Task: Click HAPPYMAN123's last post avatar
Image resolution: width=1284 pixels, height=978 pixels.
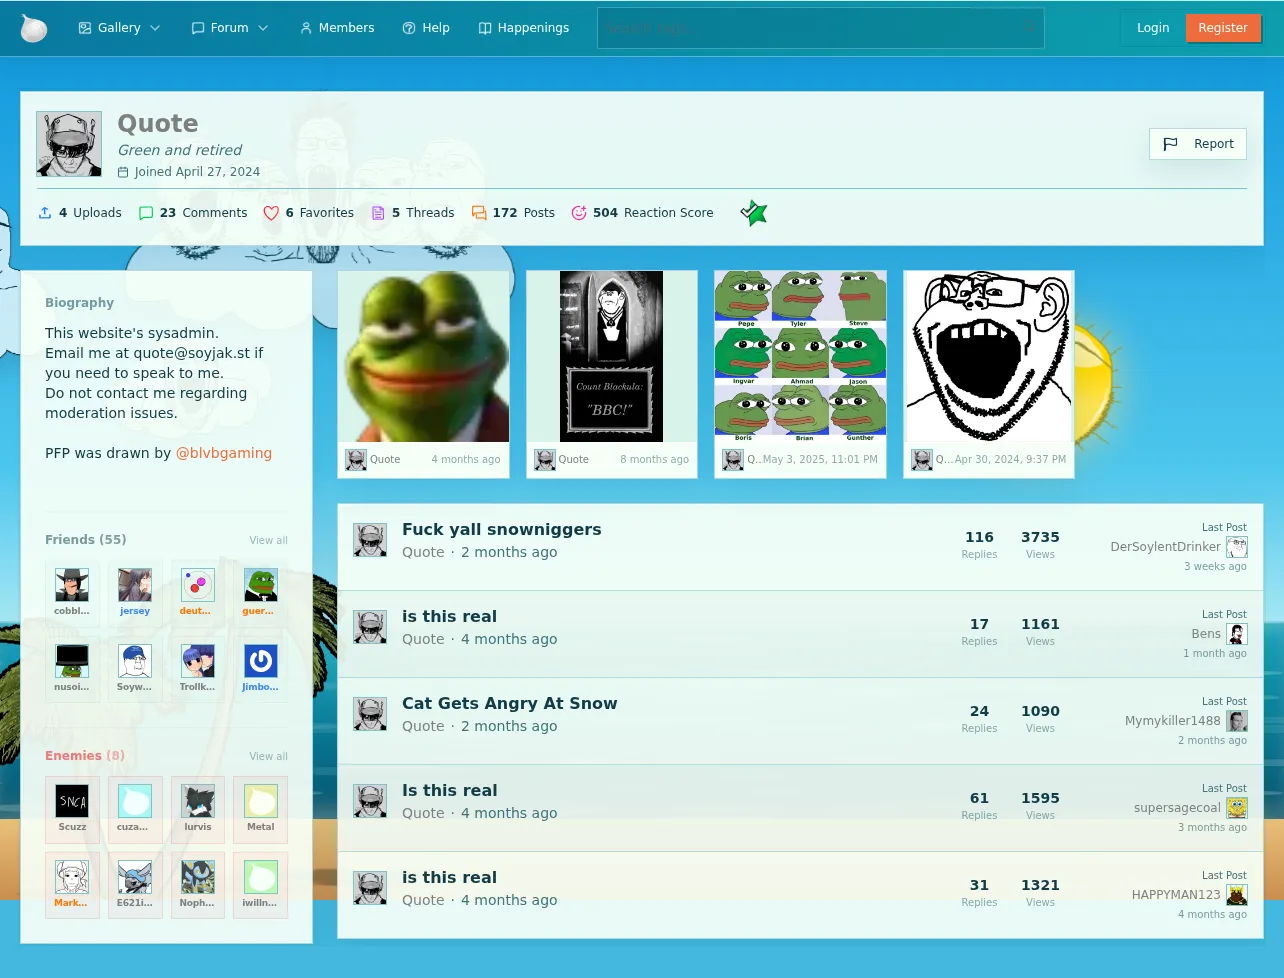Action: point(1237,895)
